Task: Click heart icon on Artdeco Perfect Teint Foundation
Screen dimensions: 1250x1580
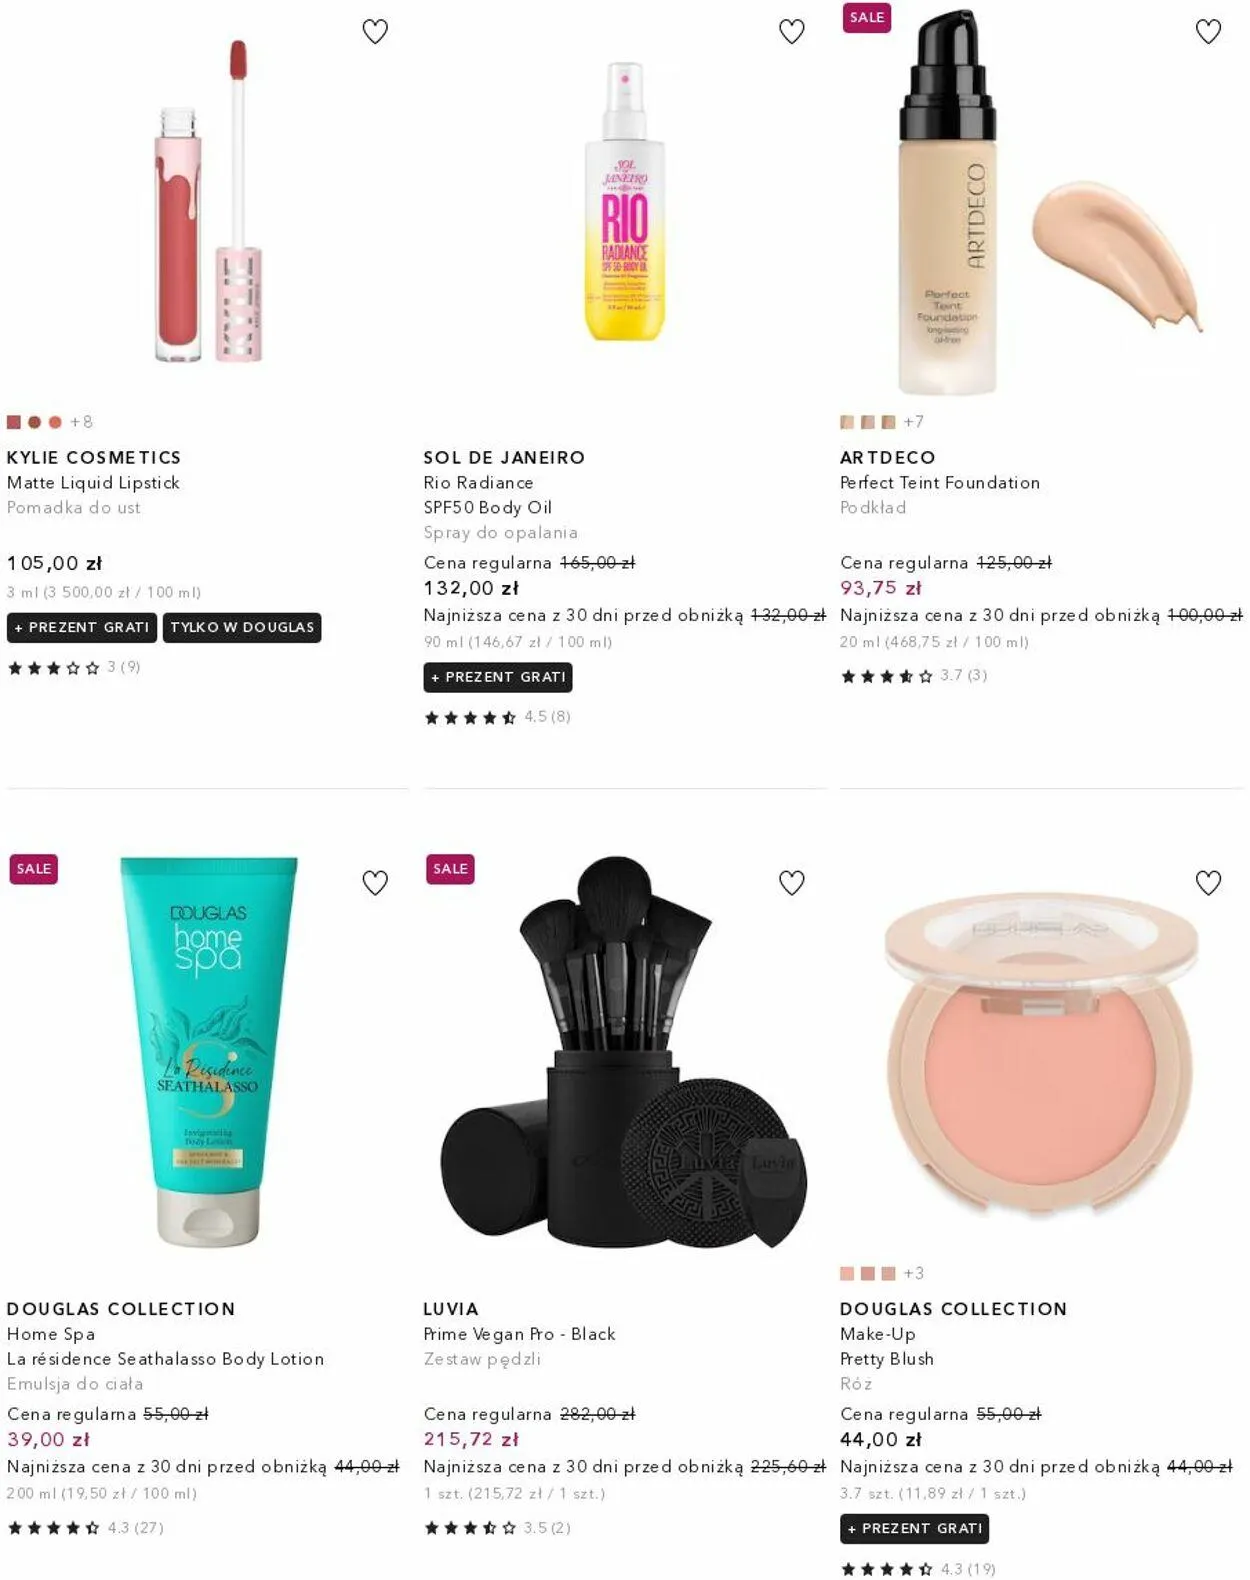Action: [x=1209, y=32]
